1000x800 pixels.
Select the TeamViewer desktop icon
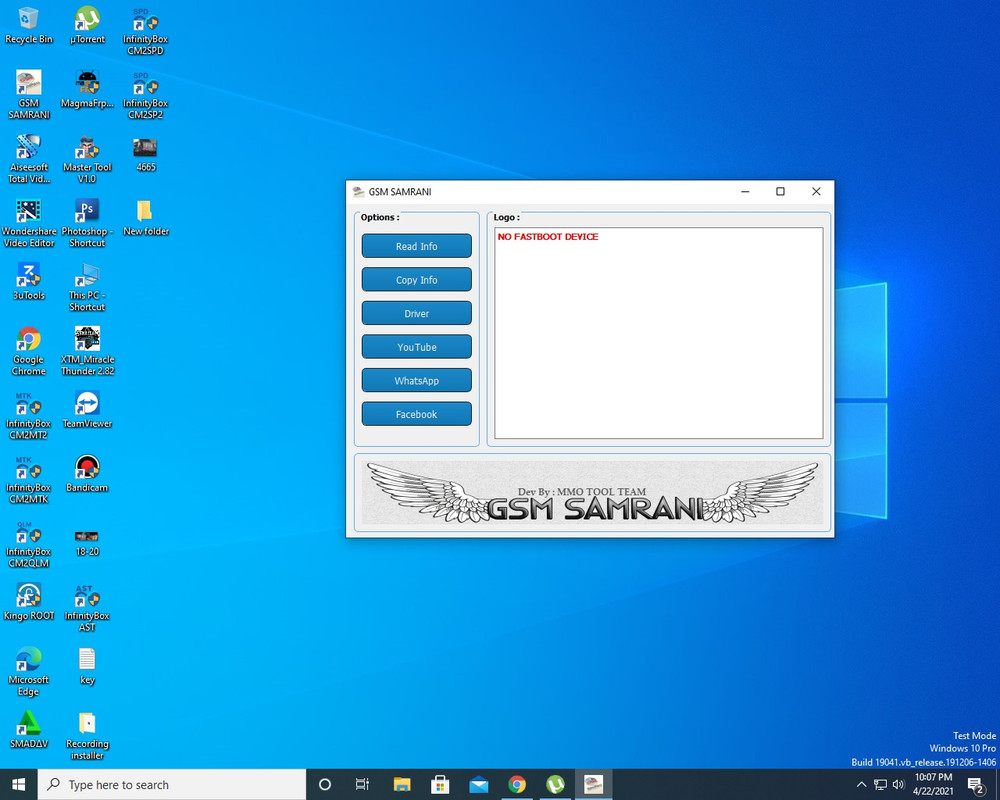(87, 410)
